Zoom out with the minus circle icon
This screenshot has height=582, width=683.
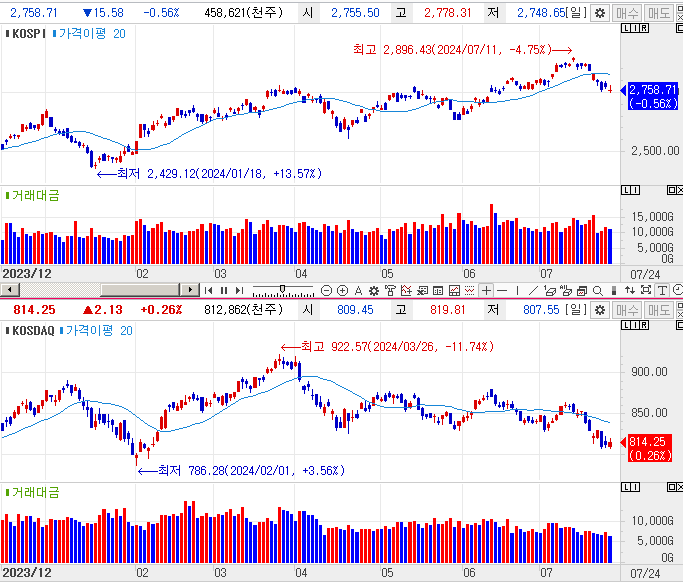point(326,291)
